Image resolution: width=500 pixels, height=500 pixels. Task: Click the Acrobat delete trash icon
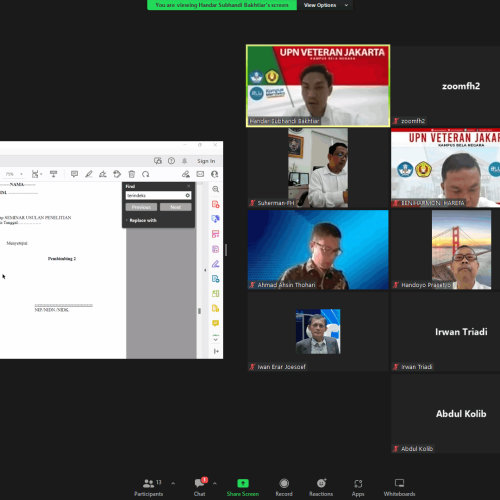(132, 174)
